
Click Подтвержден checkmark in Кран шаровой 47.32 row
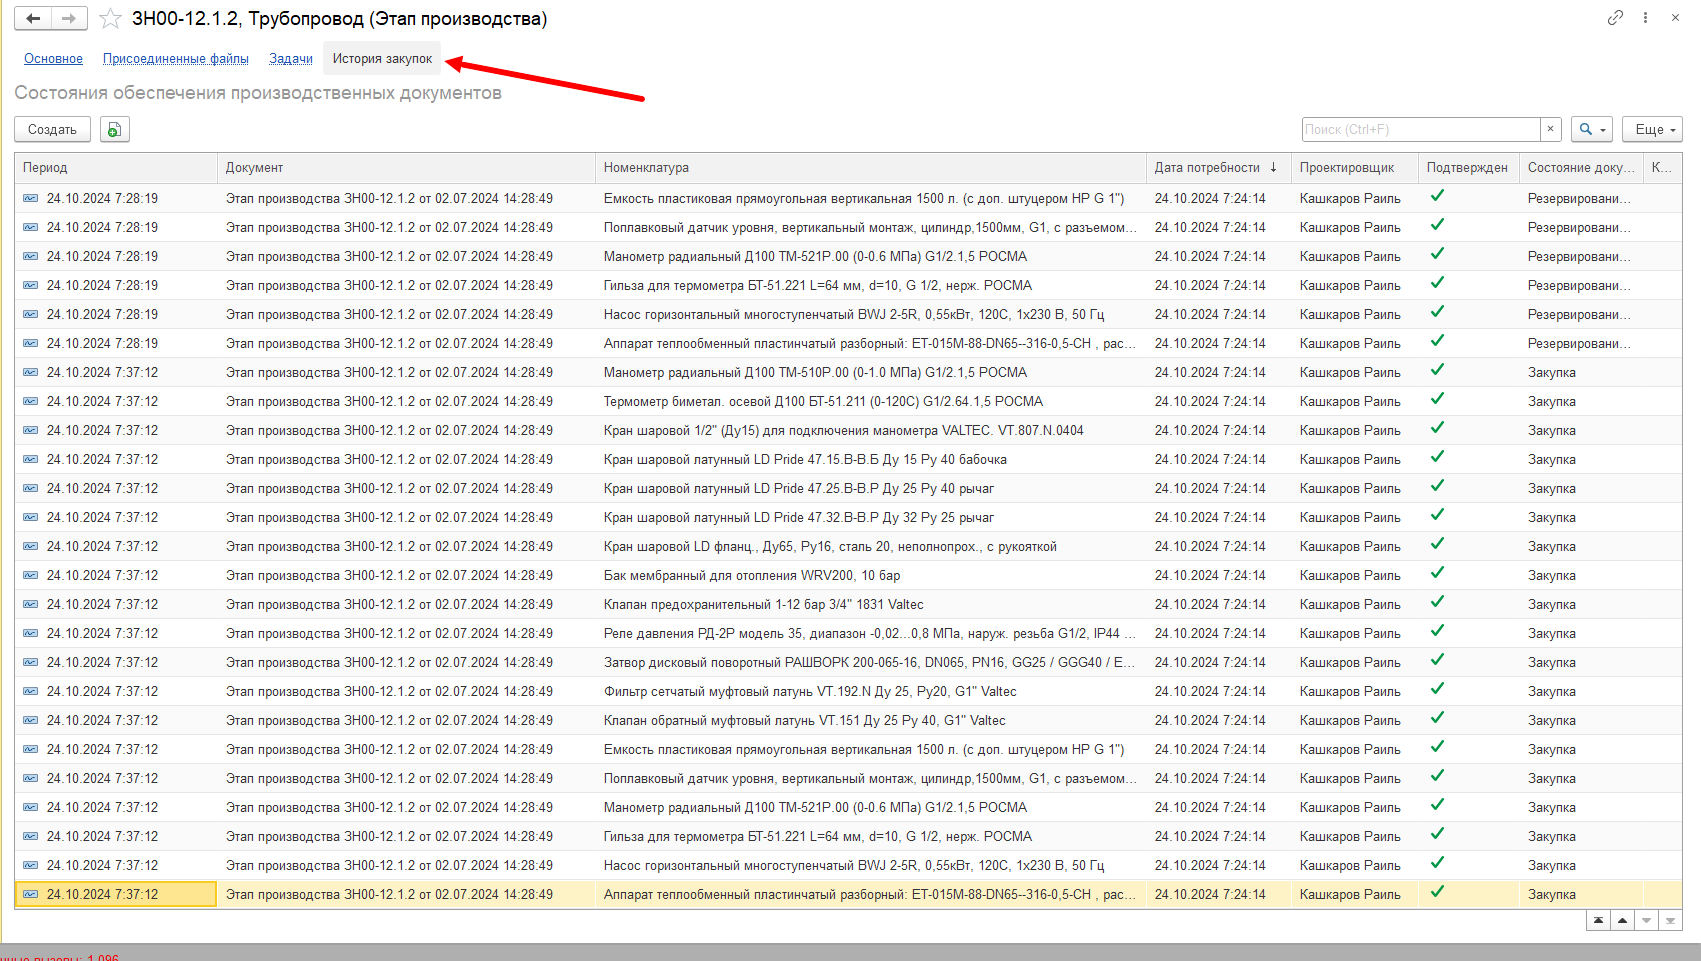(1437, 515)
